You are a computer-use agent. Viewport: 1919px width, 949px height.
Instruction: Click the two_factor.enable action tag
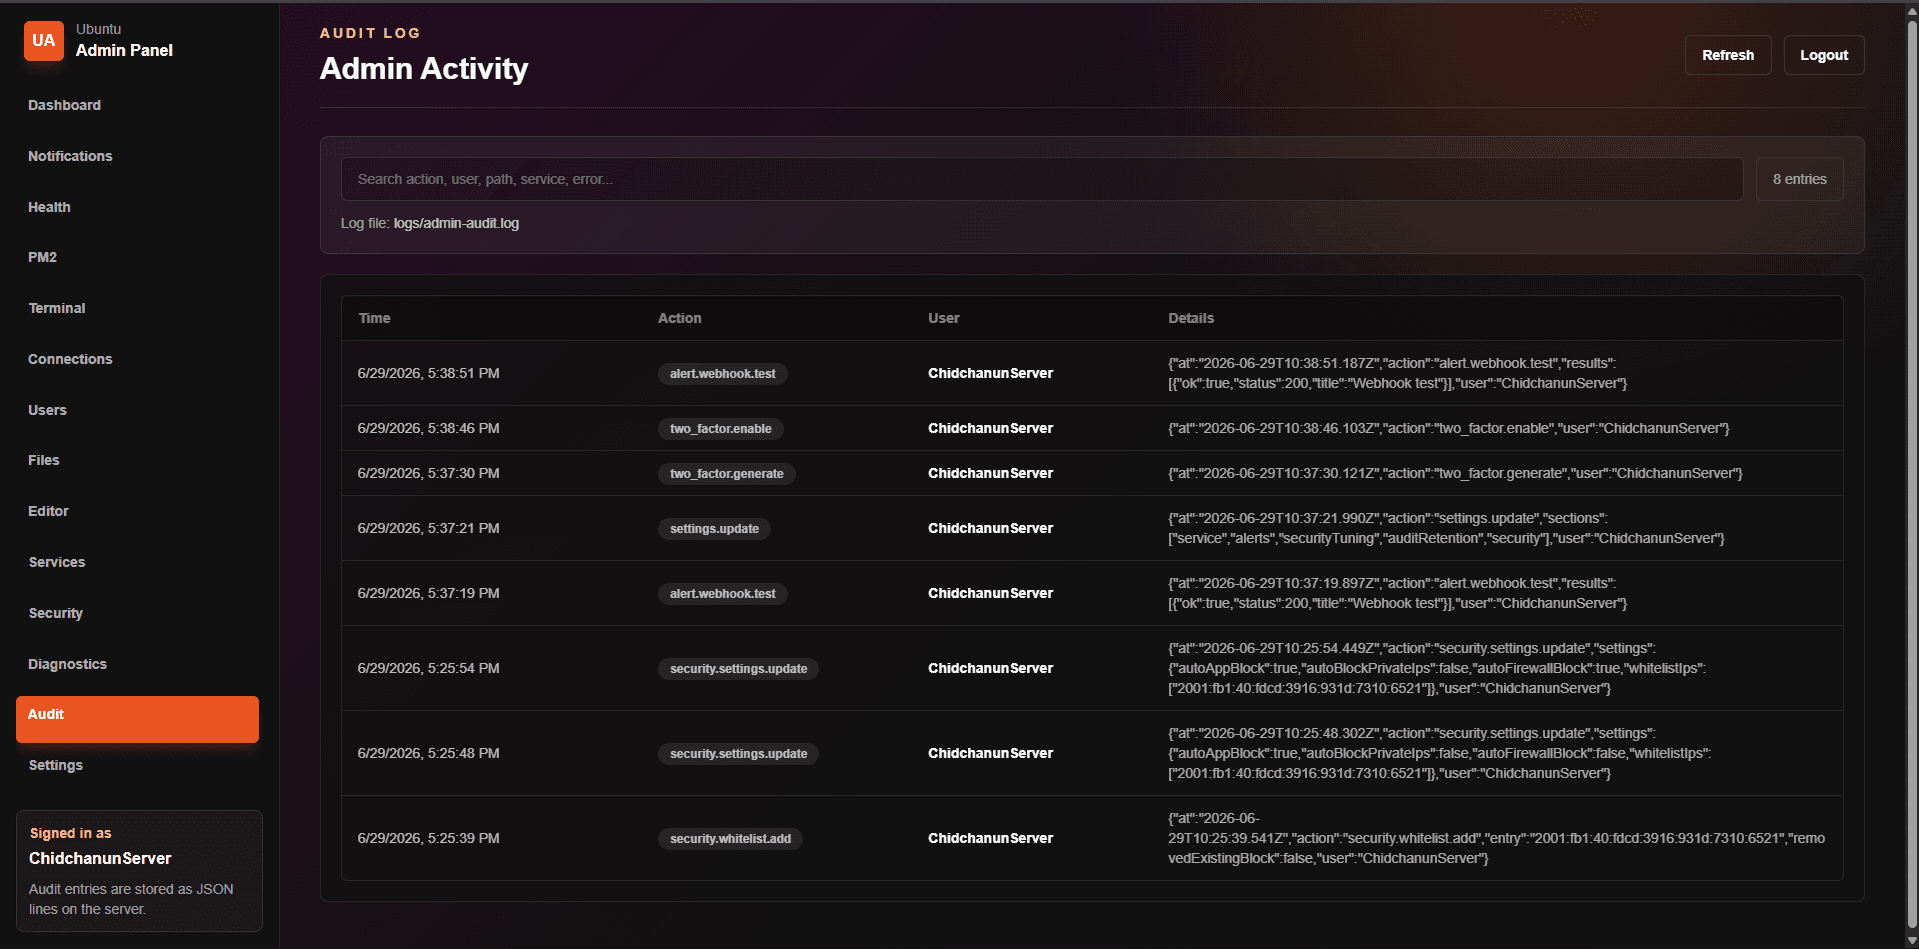click(x=720, y=429)
